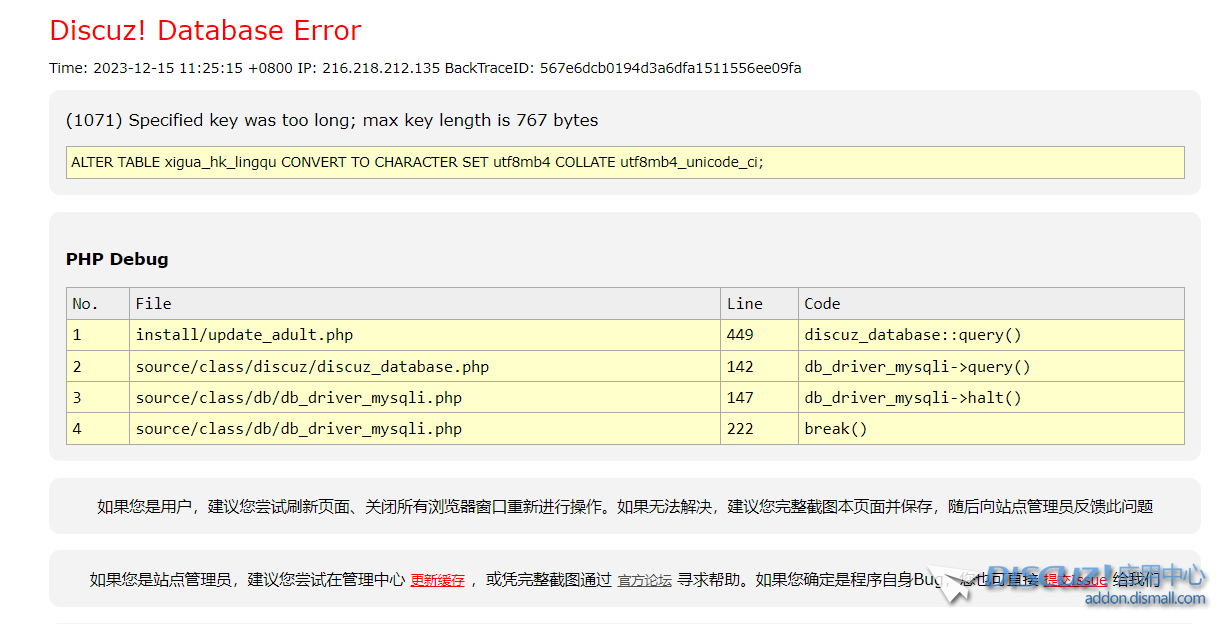Click the File column header
The height and width of the screenshot is (624, 1224).
pyautogui.click(x=154, y=304)
